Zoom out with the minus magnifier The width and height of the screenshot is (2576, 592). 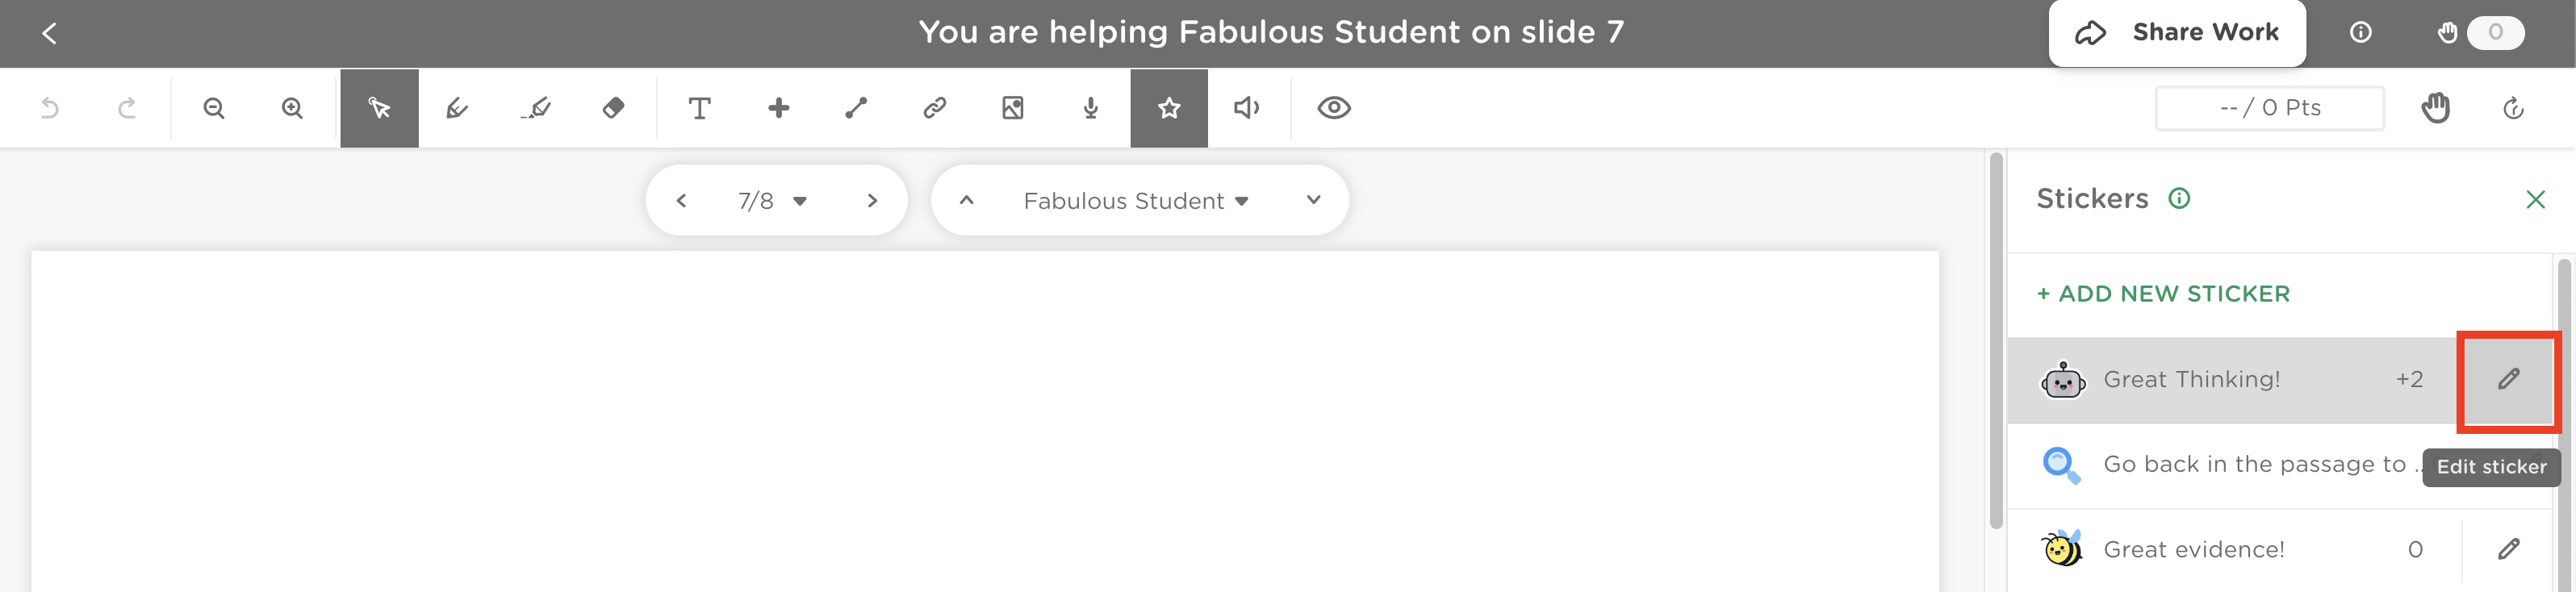pos(214,108)
